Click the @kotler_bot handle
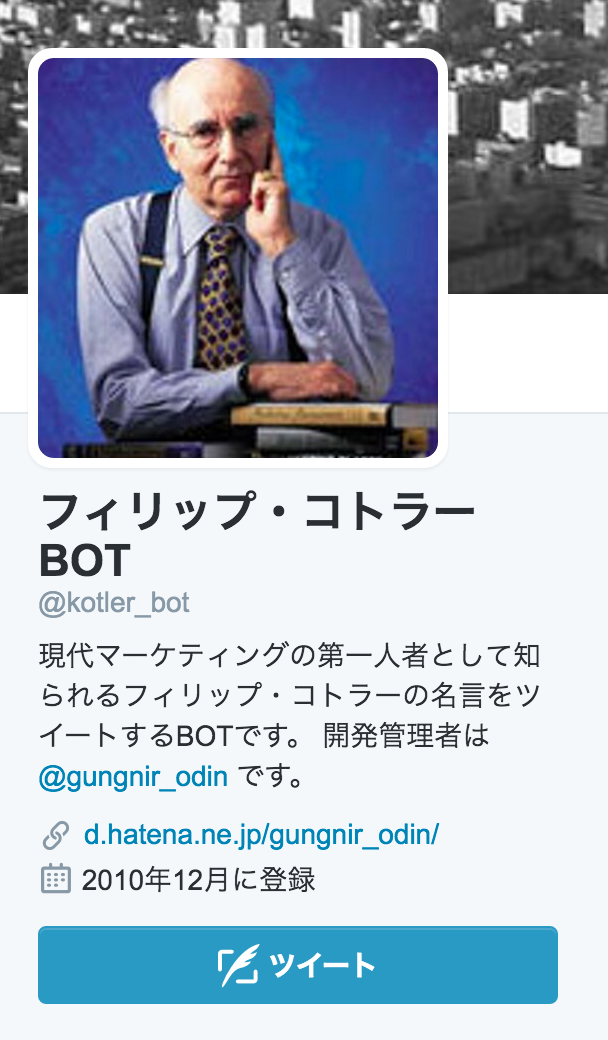The height and width of the screenshot is (1040, 608). click(x=114, y=603)
